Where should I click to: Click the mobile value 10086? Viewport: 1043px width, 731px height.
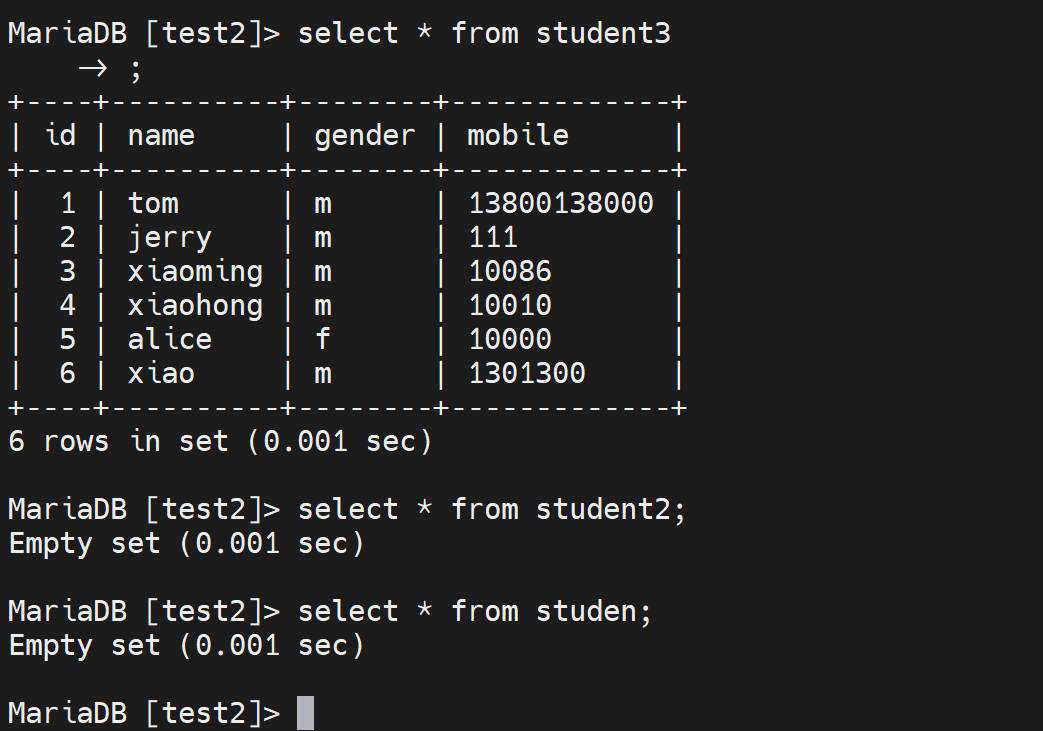pyautogui.click(x=510, y=272)
